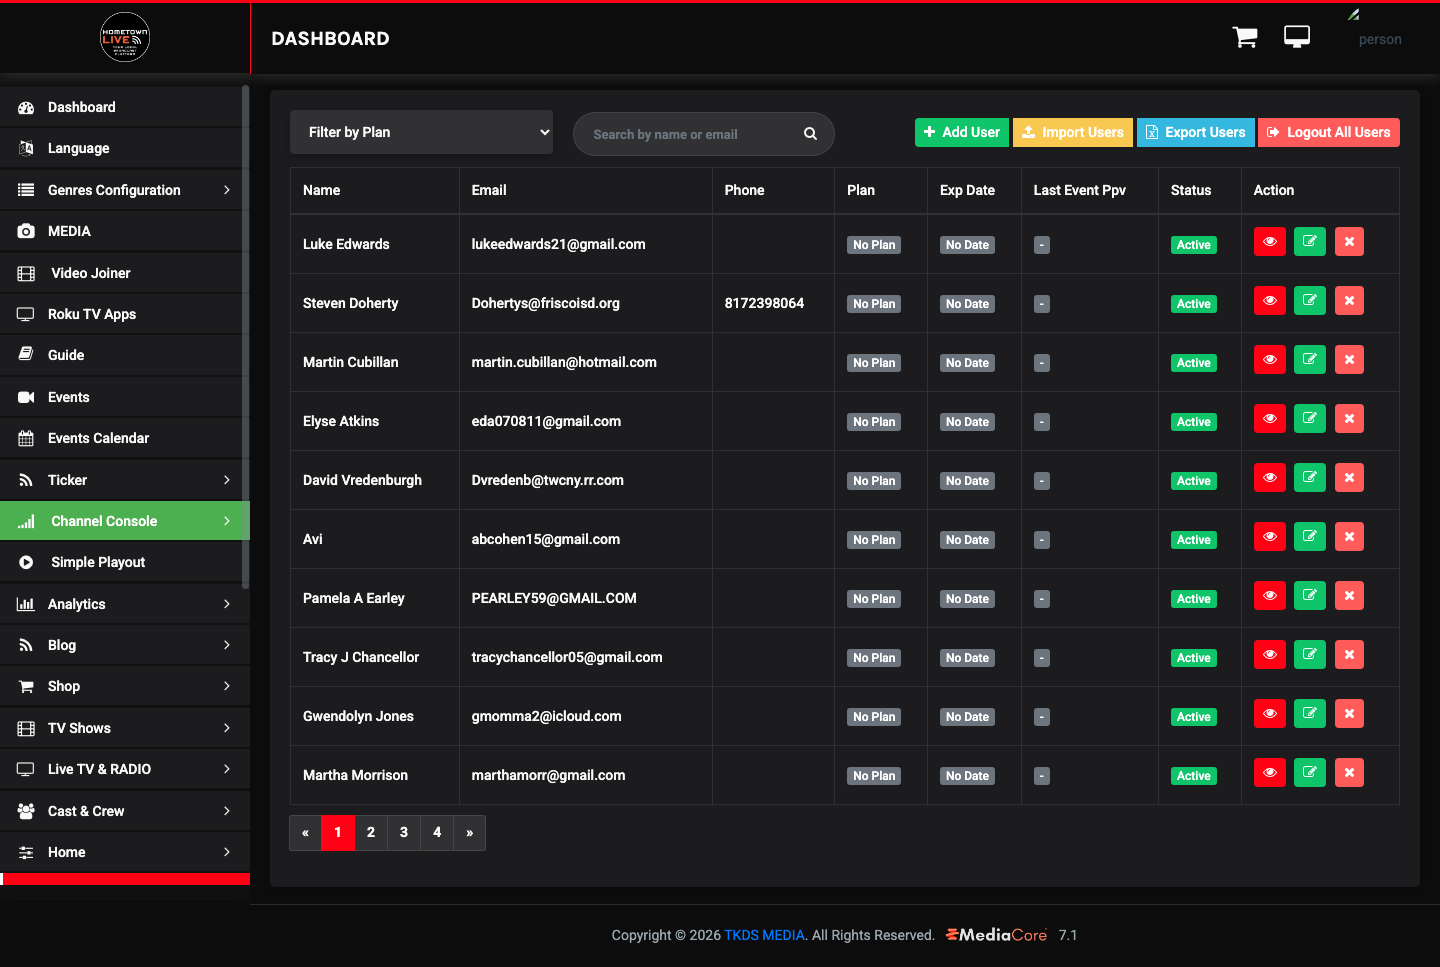
Task: Delete user Steven Doherty
Action: tap(1349, 301)
